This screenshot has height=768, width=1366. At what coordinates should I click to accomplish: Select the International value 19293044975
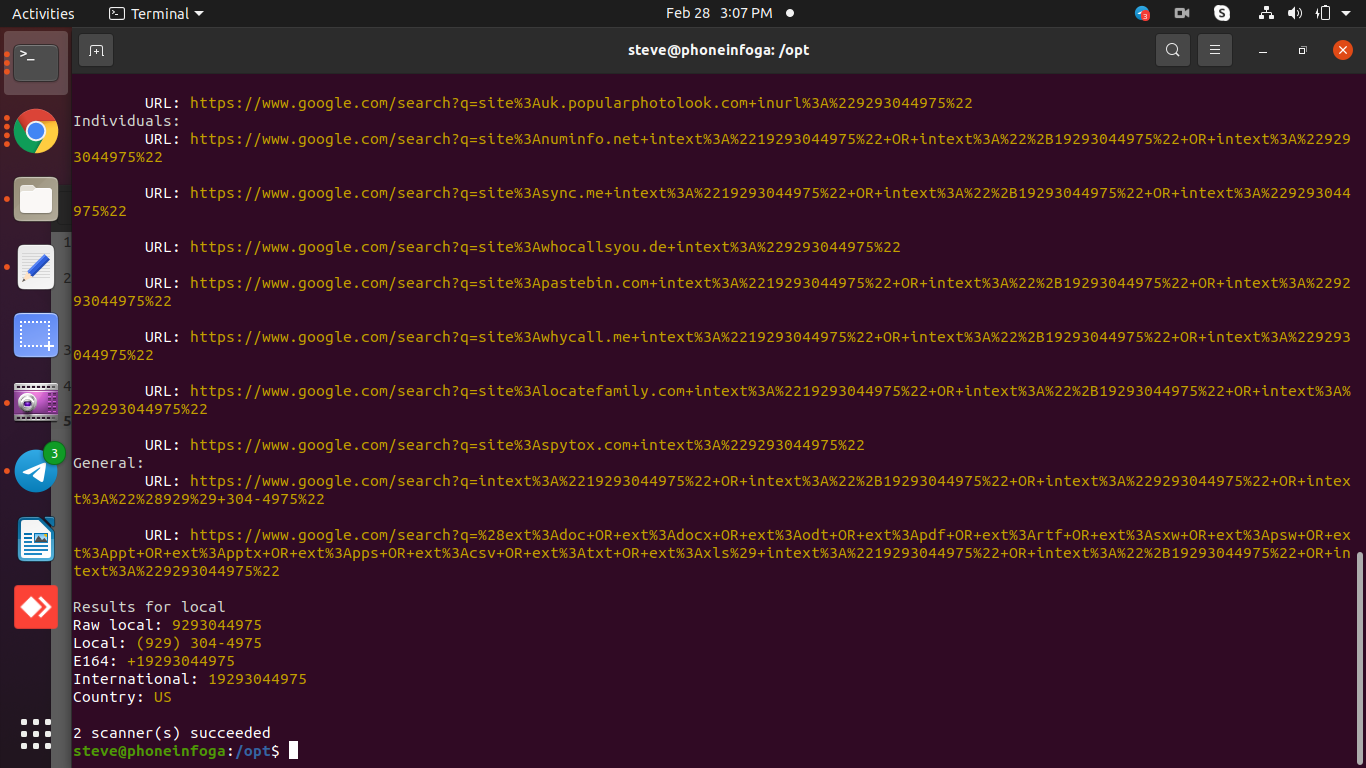pos(257,679)
